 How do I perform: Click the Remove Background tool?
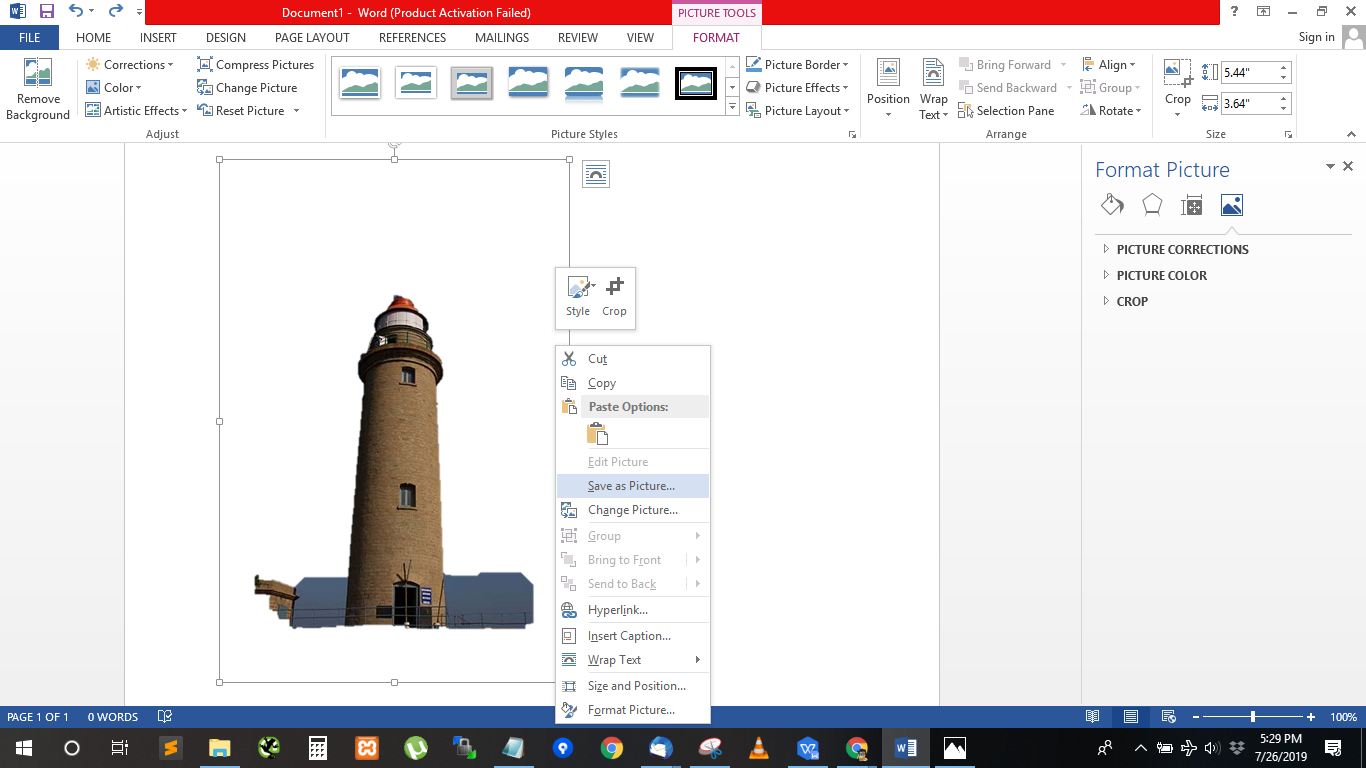38,90
